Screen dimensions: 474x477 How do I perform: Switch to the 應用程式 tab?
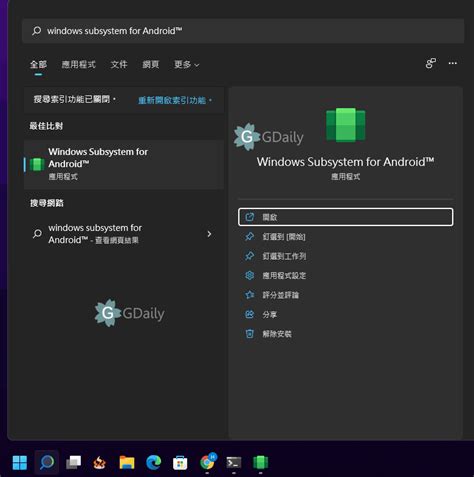[x=79, y=64]
